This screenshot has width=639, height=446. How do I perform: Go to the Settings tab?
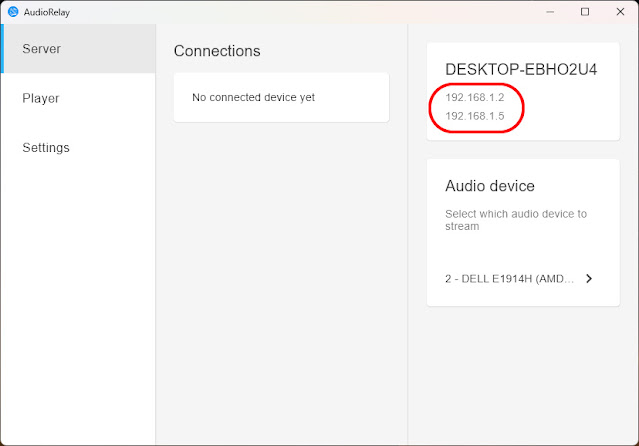pos(46,147)
